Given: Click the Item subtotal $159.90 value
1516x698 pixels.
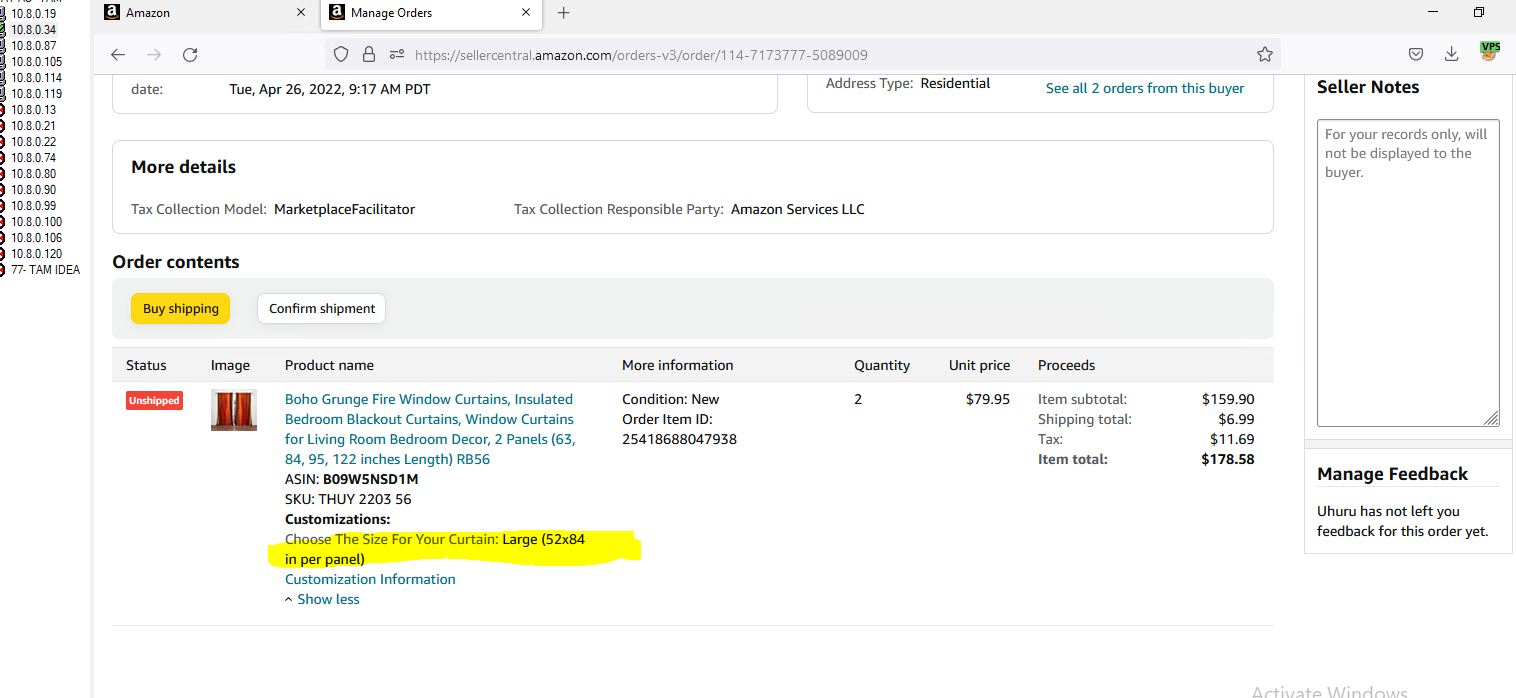Looking at the screenshot, I should point(1228,399).
